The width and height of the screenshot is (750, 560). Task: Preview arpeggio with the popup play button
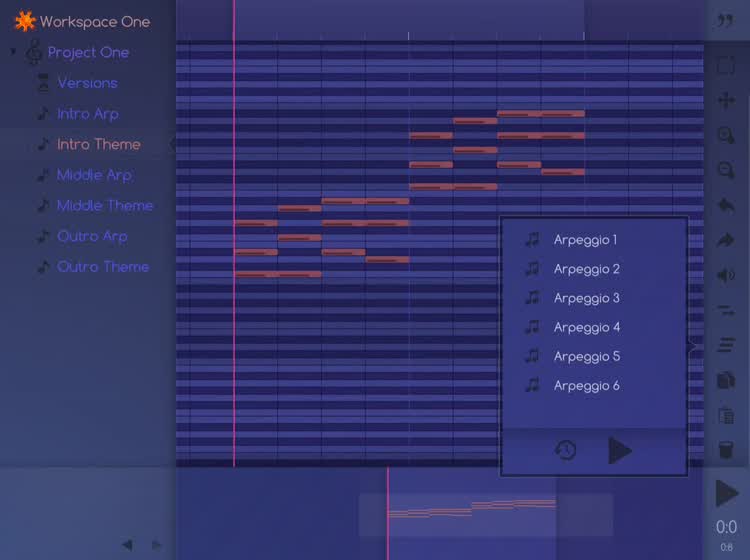point(620,450)
